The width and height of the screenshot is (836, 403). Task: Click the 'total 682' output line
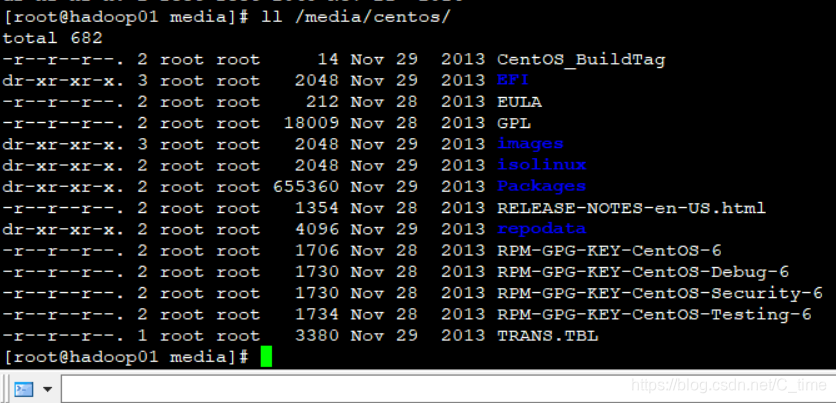tap(52, 38)
